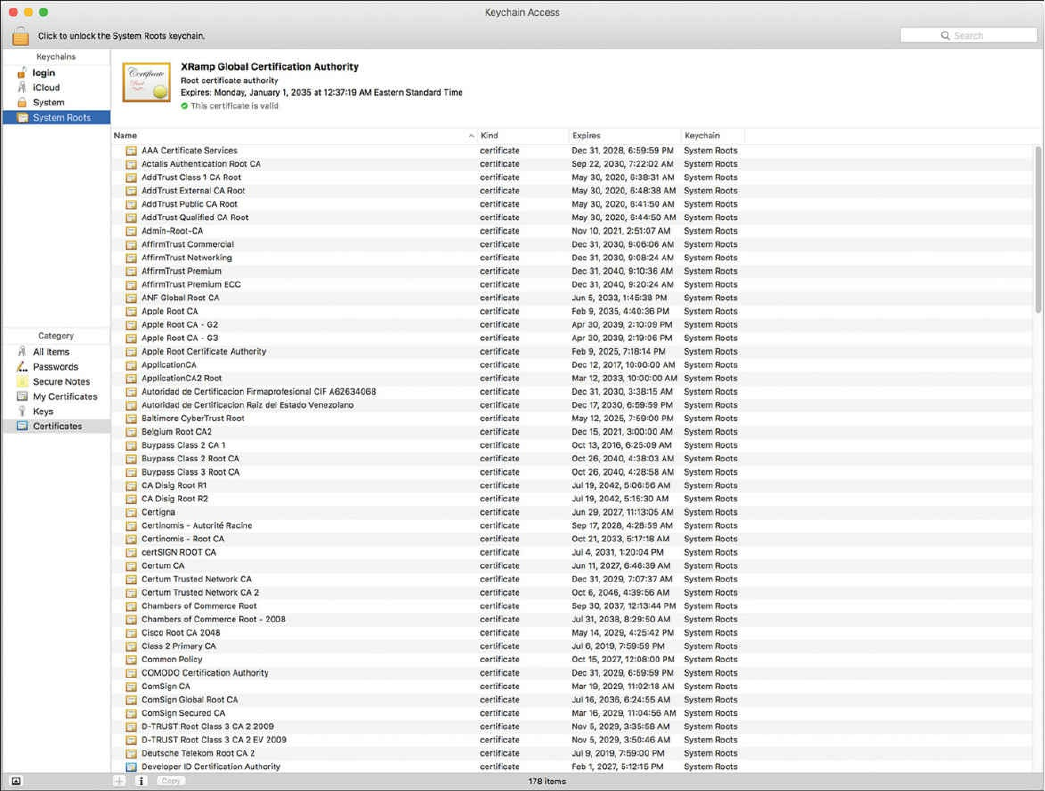Show the Certificates category
Image resolution: width=1045 pixels, height=791 pixels.
coord(57,426)
